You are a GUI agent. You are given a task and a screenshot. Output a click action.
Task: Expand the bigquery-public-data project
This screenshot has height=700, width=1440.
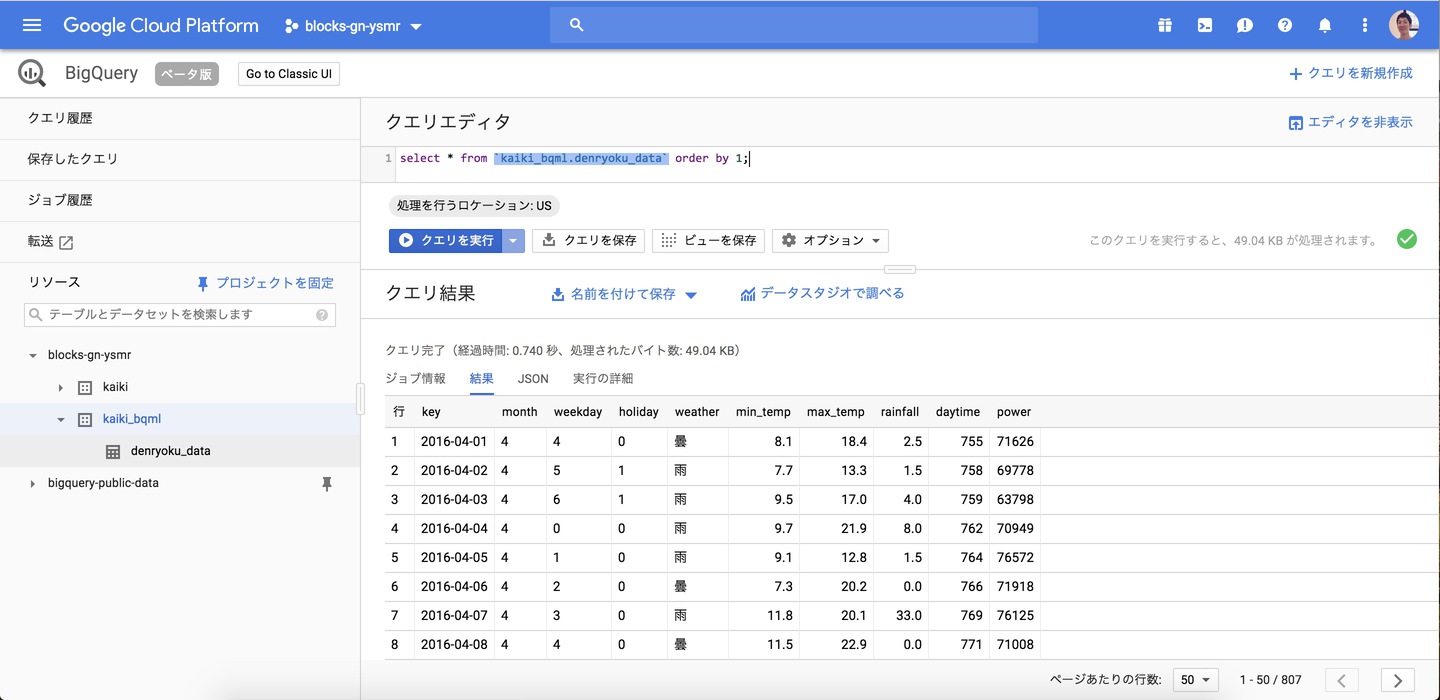33,483
